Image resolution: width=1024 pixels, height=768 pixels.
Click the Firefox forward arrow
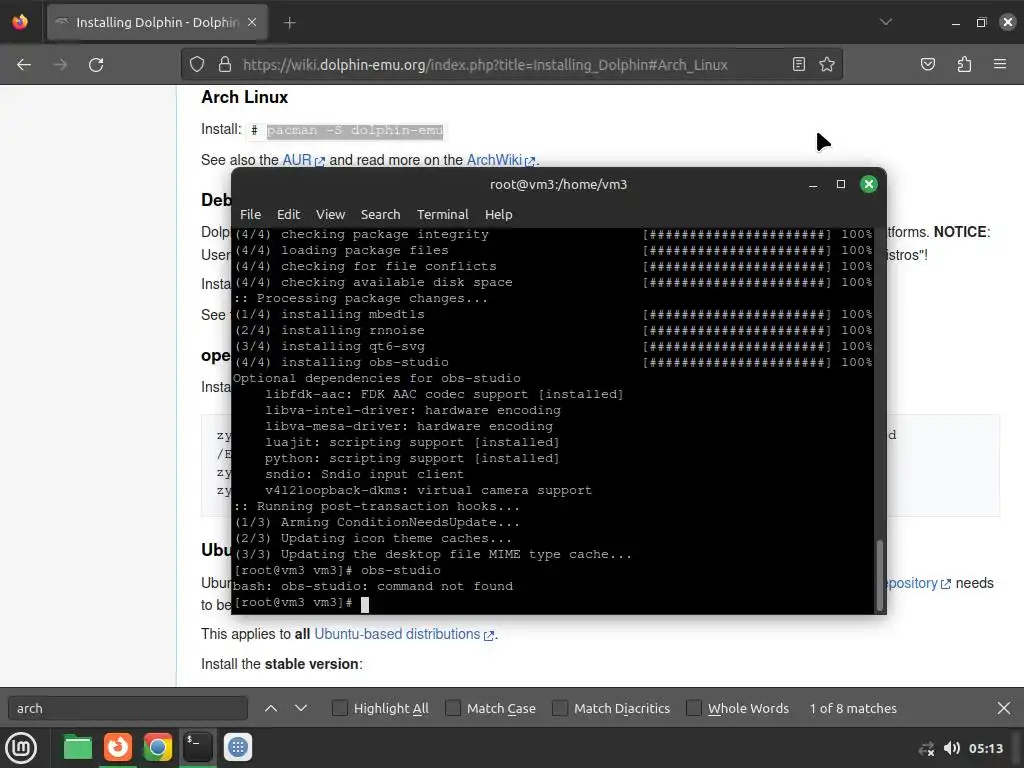(x=60, y=65)
